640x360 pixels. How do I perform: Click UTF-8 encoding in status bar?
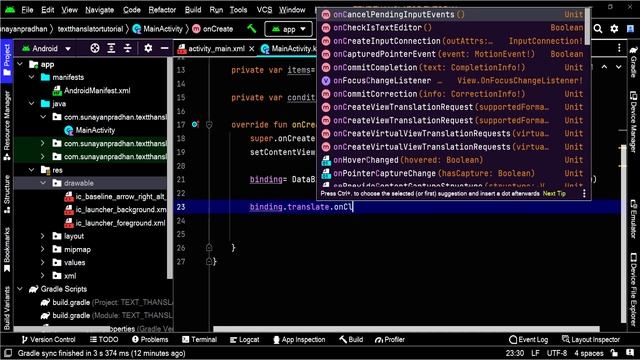[557, 353]
